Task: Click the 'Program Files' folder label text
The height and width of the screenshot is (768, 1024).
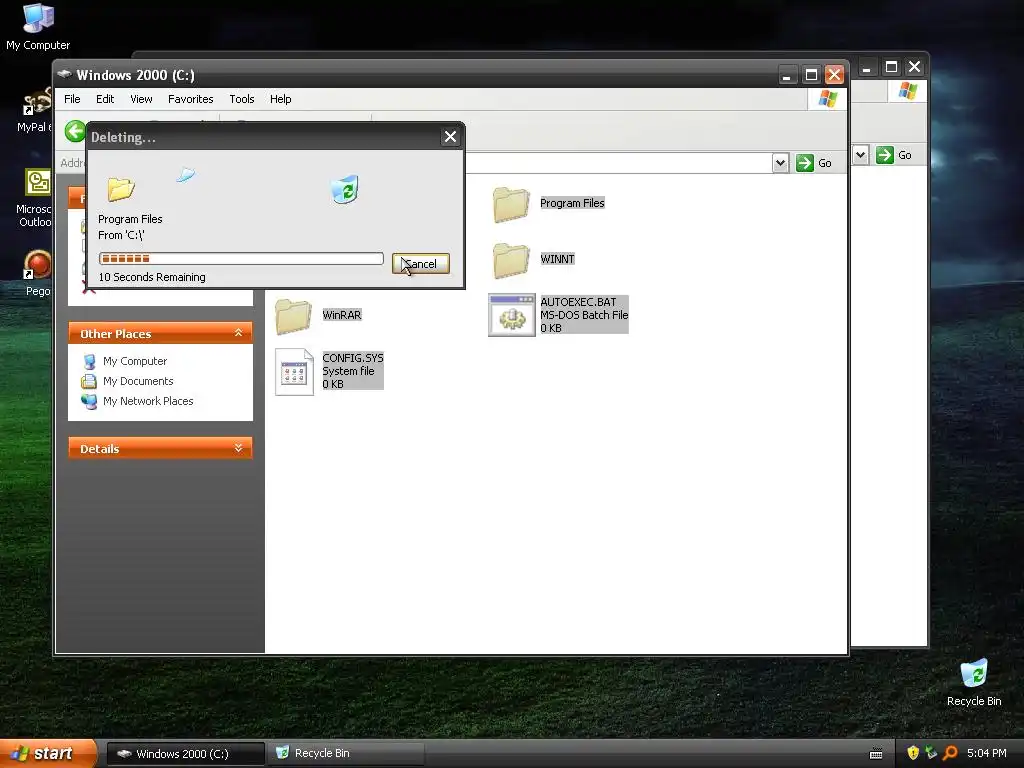Action: [x=572, y=203]
